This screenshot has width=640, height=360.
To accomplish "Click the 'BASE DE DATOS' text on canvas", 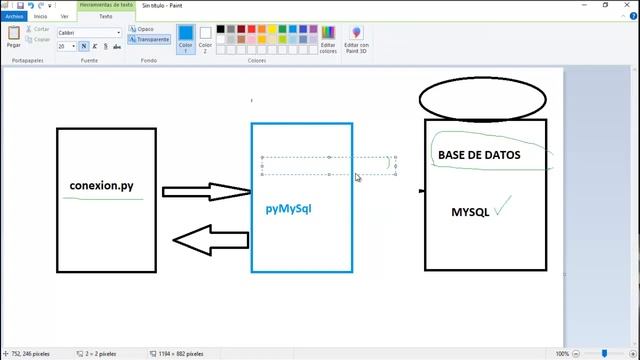I will point(479,155).
